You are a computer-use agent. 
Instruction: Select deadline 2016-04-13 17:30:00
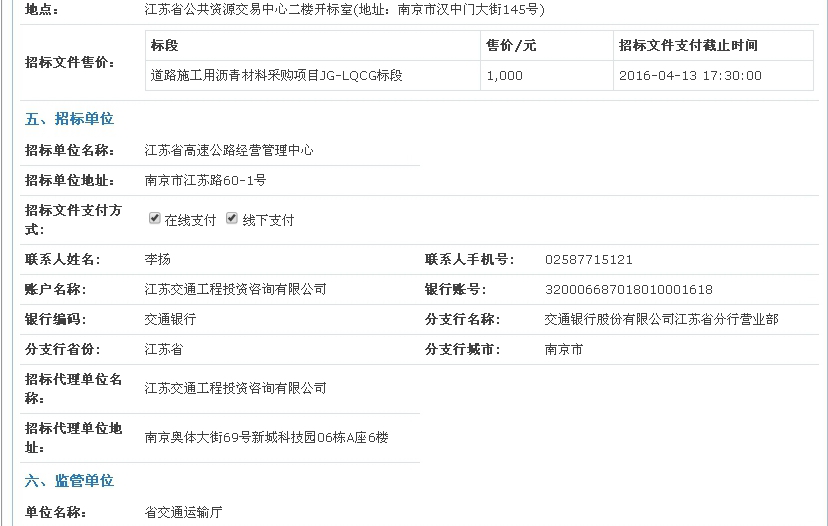(x=690, y=76)
